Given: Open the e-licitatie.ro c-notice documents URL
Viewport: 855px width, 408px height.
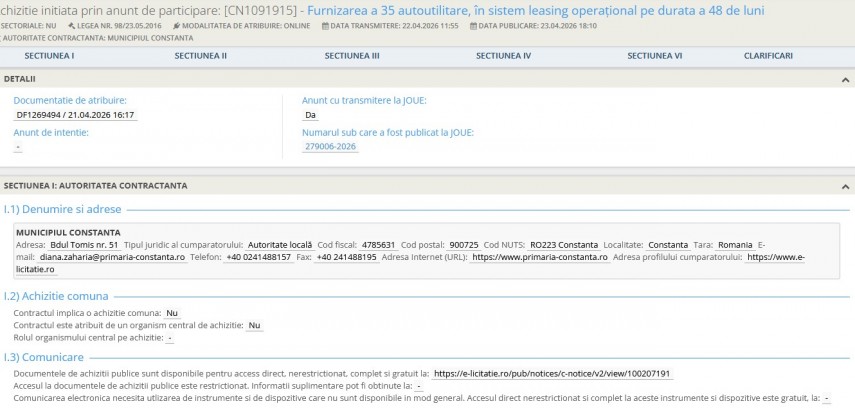Looking at the screenshot, I should click(x=552, y=373).
